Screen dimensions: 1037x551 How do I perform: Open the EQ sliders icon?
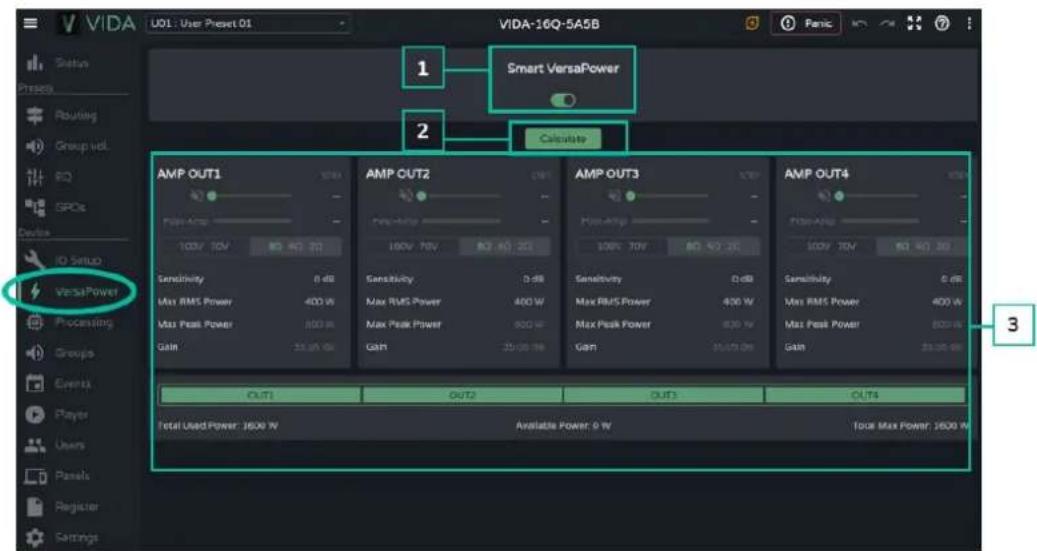click(35, 177)
